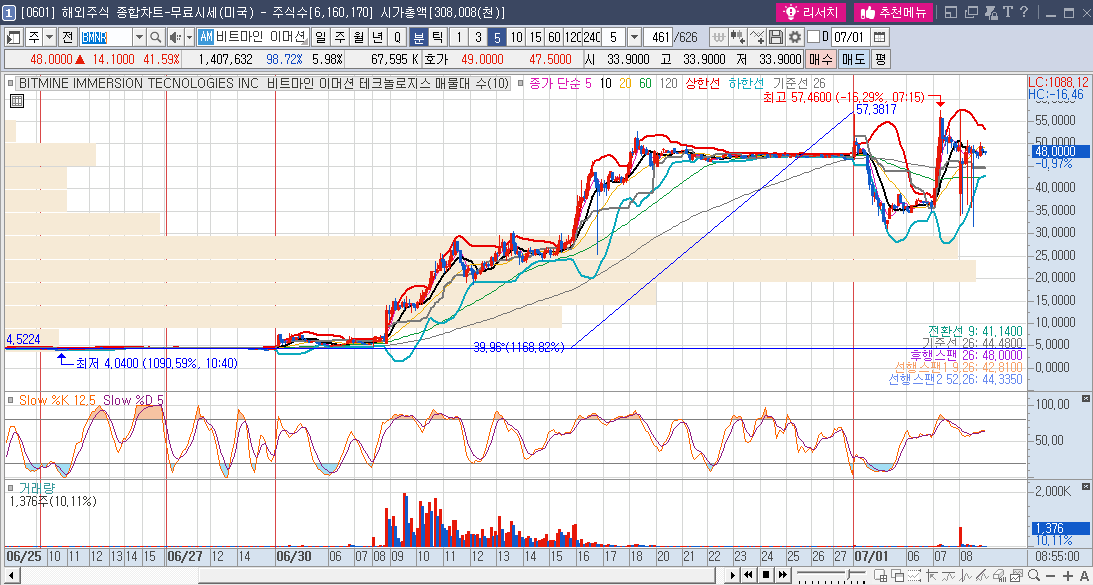Screen dimensions: 1093x585
Task: Click the 매도 sell button
Action: [853, 59]
